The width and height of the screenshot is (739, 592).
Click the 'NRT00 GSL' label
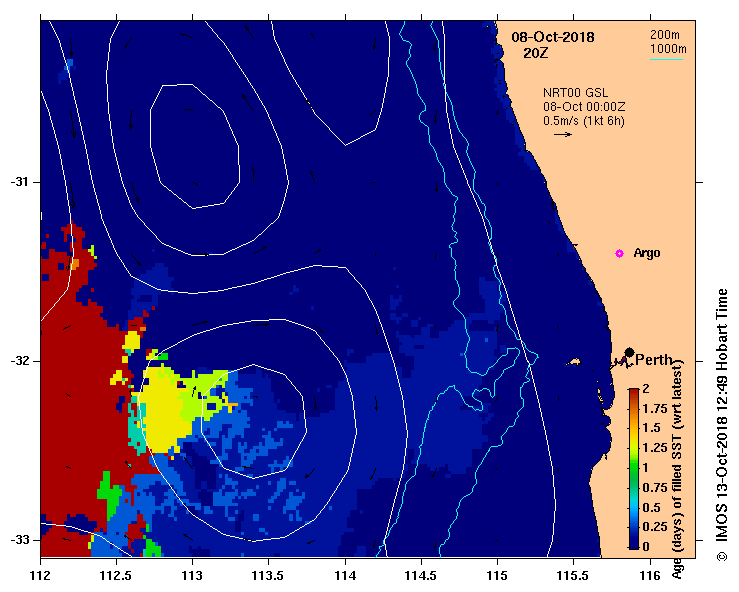pos(575,93)
